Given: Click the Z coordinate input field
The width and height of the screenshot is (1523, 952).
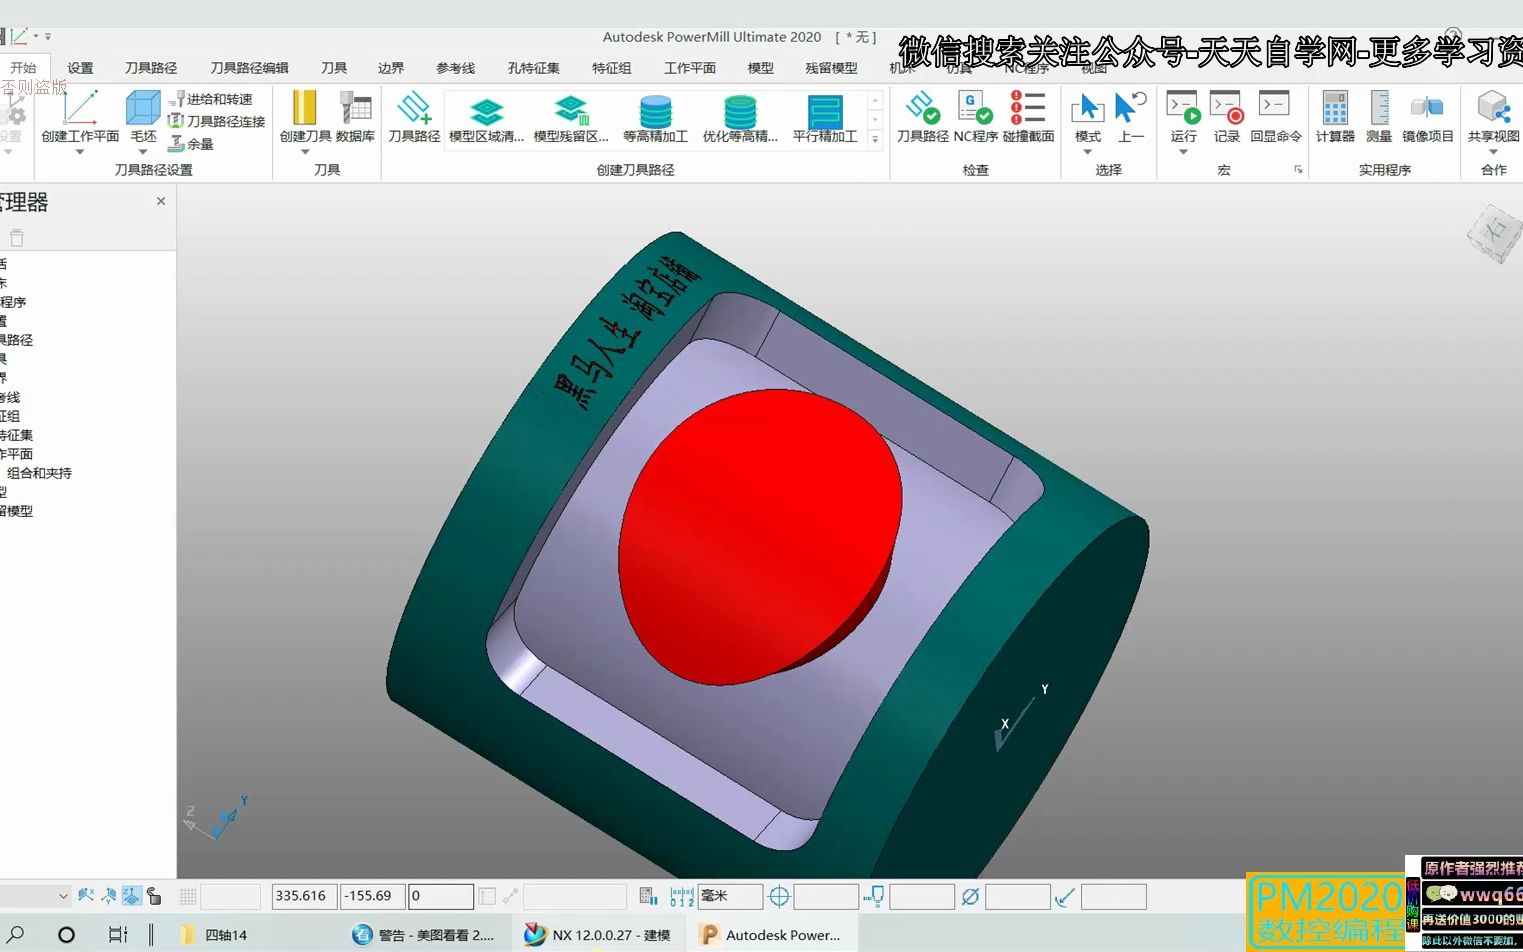Looking at the screenshot, I should (440, 896).
